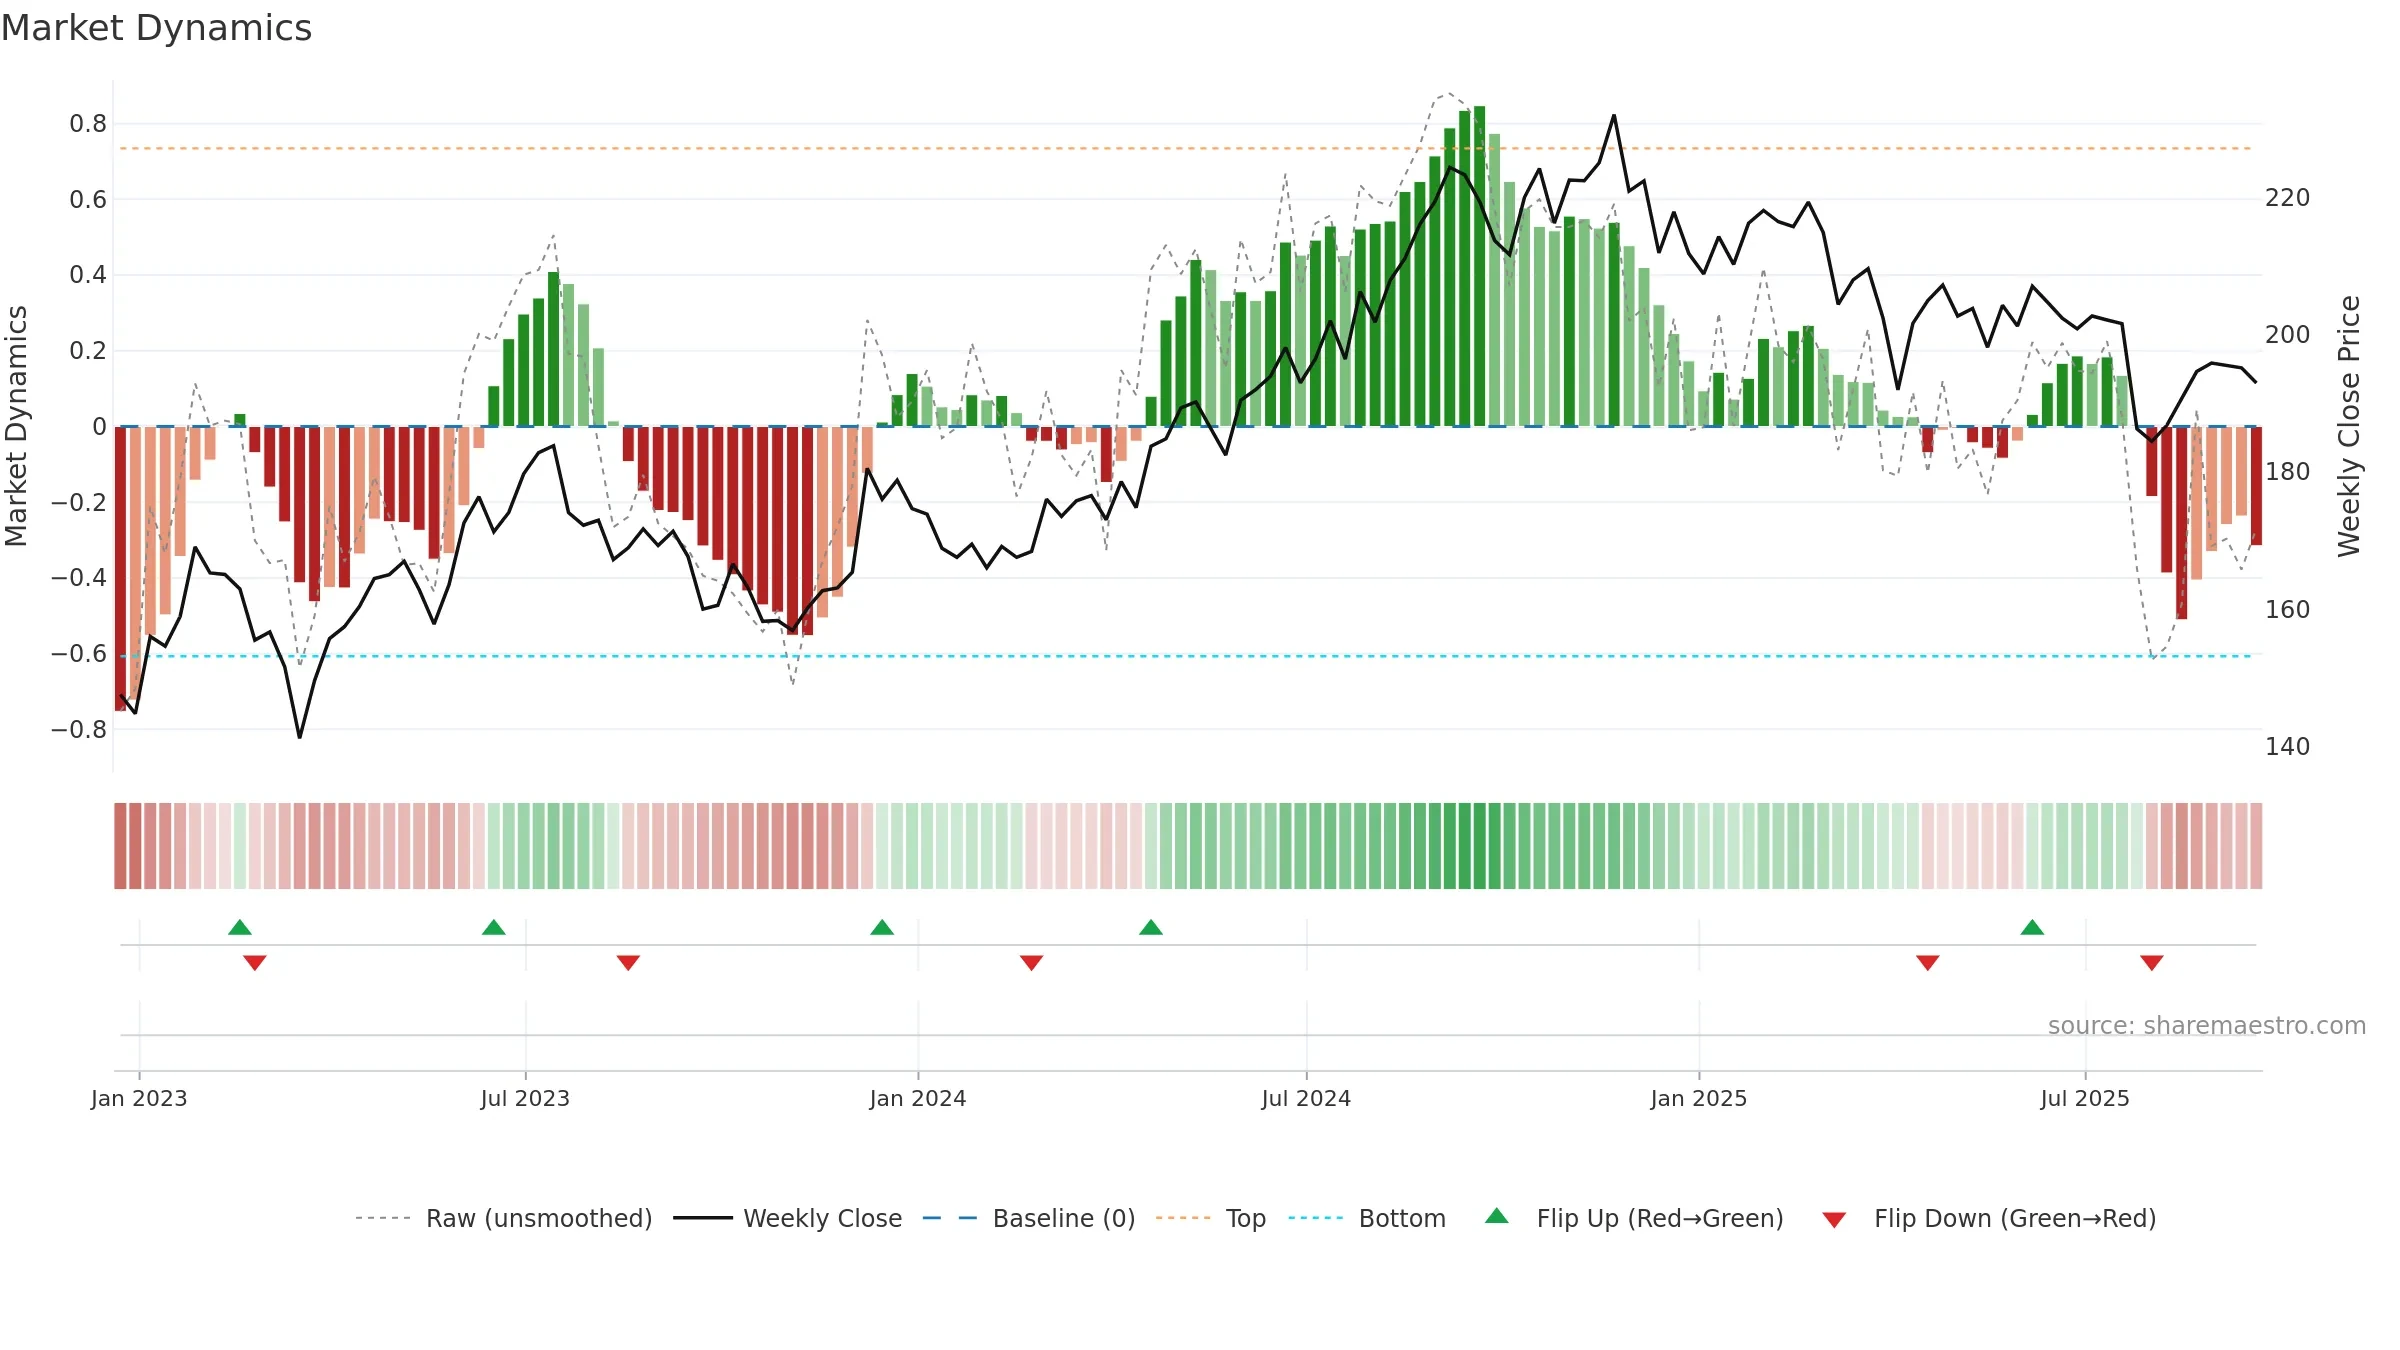Click the Jan 2023 x-axis label

(x=139, y=1098)
